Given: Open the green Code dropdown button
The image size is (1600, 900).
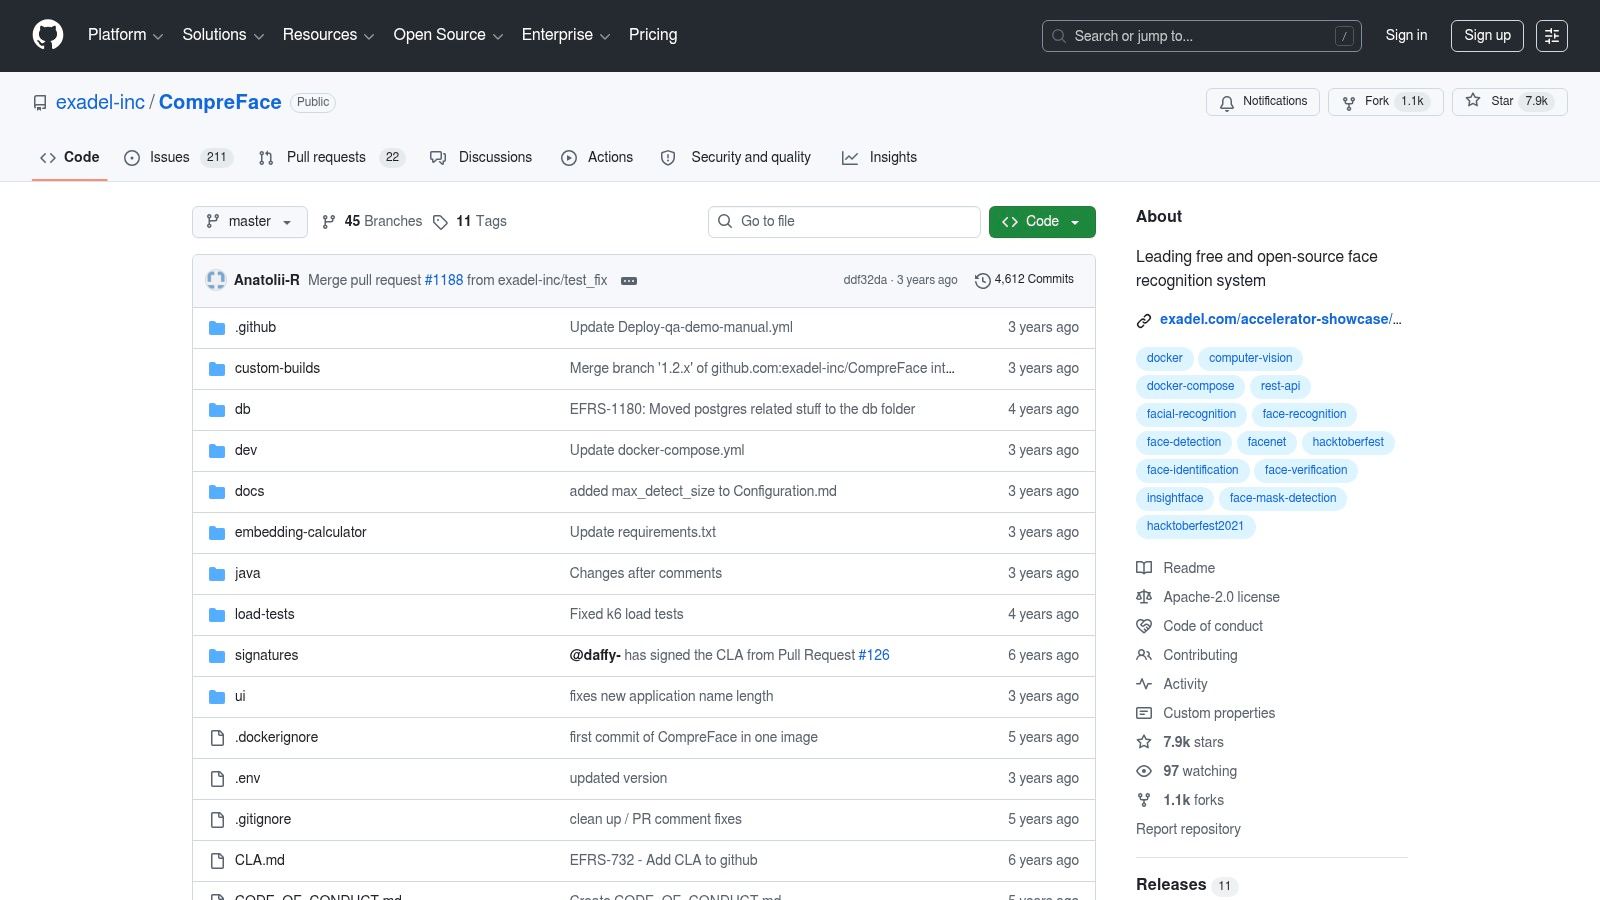Looking at the screenshot, I should (1042, 222).
